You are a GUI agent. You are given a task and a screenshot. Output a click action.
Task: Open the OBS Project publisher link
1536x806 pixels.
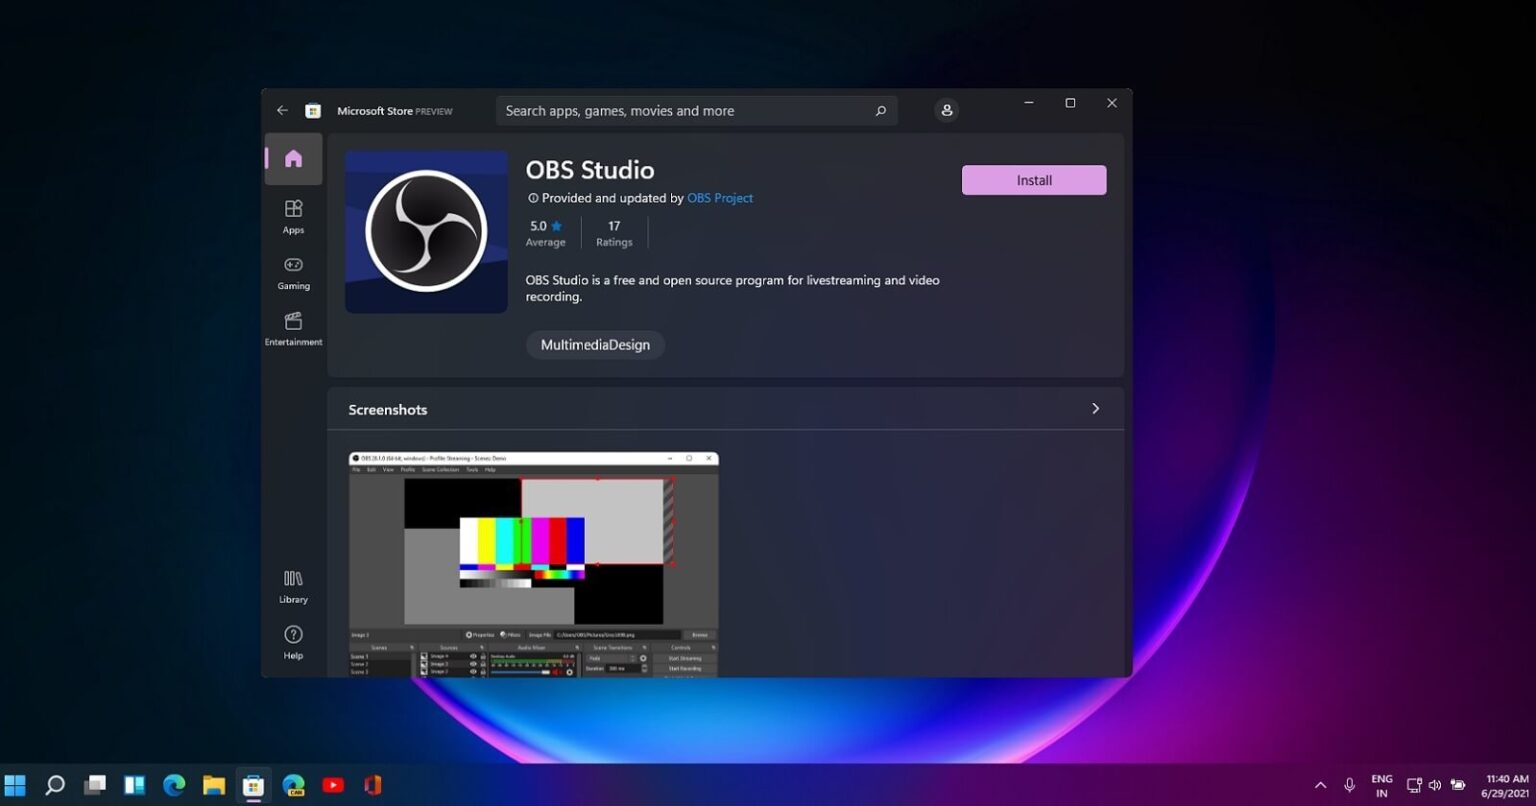720,197
